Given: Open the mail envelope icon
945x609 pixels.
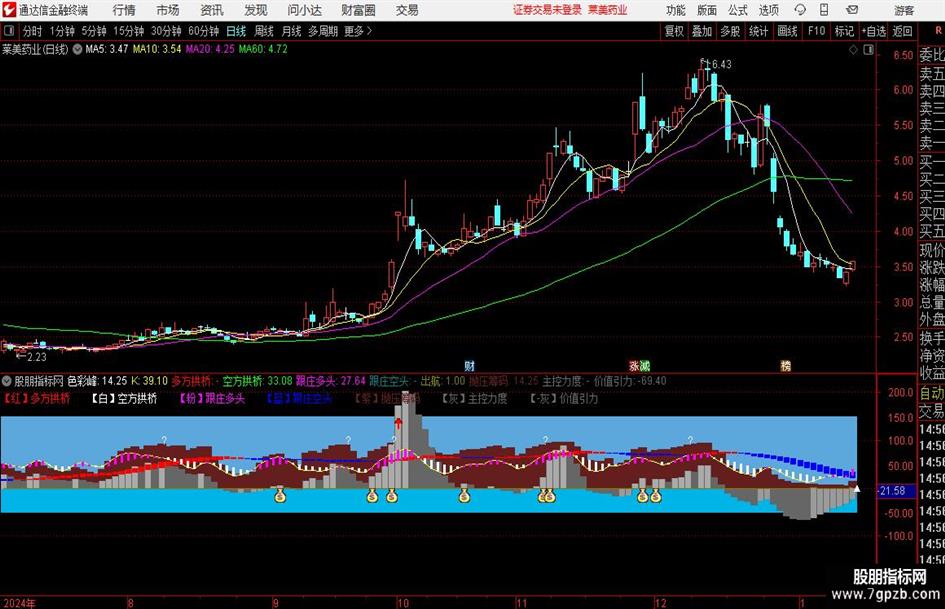Looking at the screenshot, I should click(x=852, y=10).
